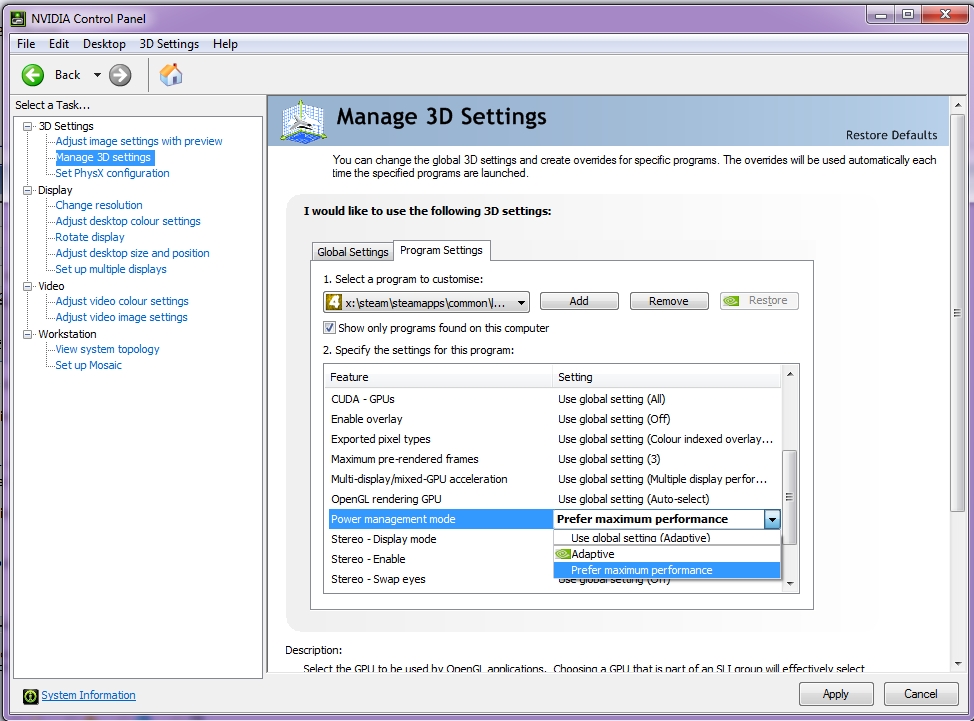Select Manage 3D settings tree item

104,157
